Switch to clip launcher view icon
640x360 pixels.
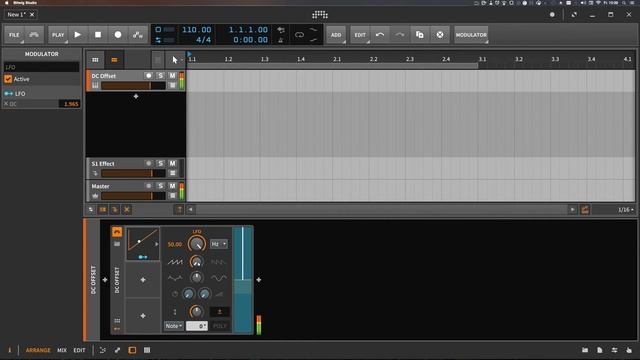(x=95, y=60)
